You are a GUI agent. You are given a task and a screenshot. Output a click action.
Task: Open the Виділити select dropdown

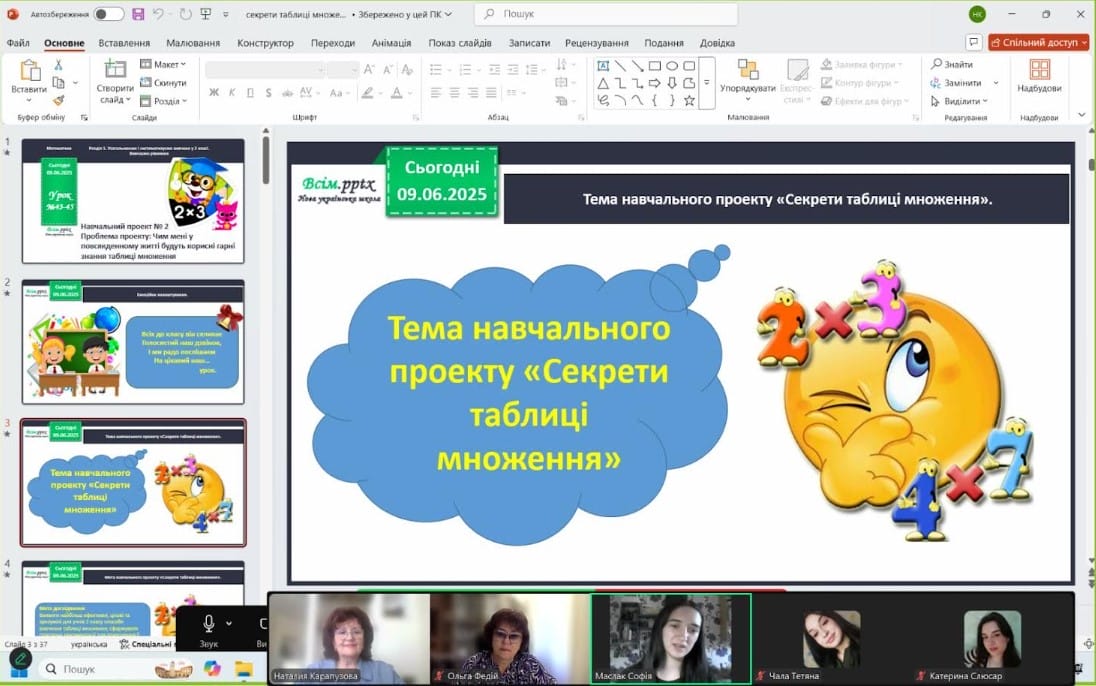[959, 101]
